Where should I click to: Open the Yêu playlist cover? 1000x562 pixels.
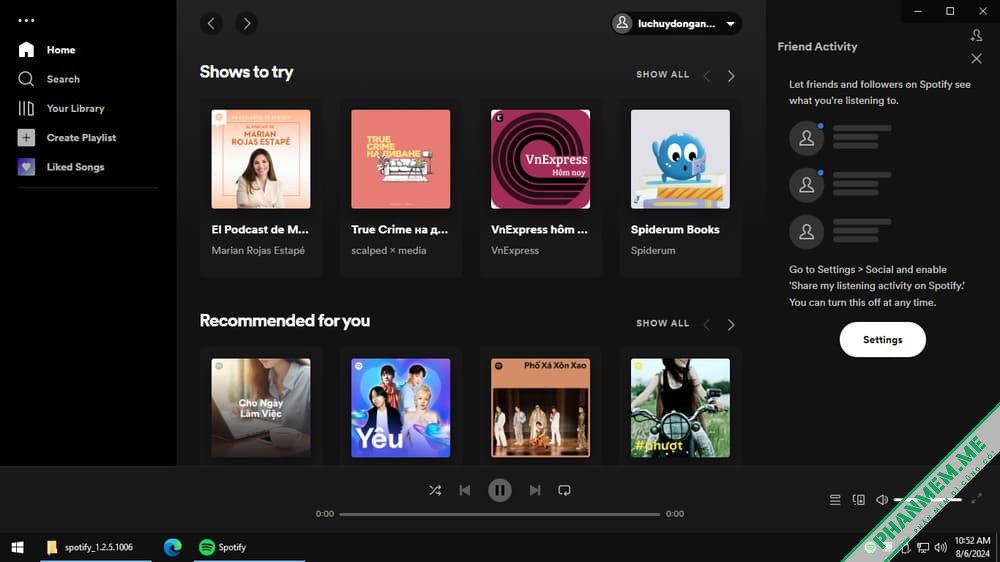(401, 408)
